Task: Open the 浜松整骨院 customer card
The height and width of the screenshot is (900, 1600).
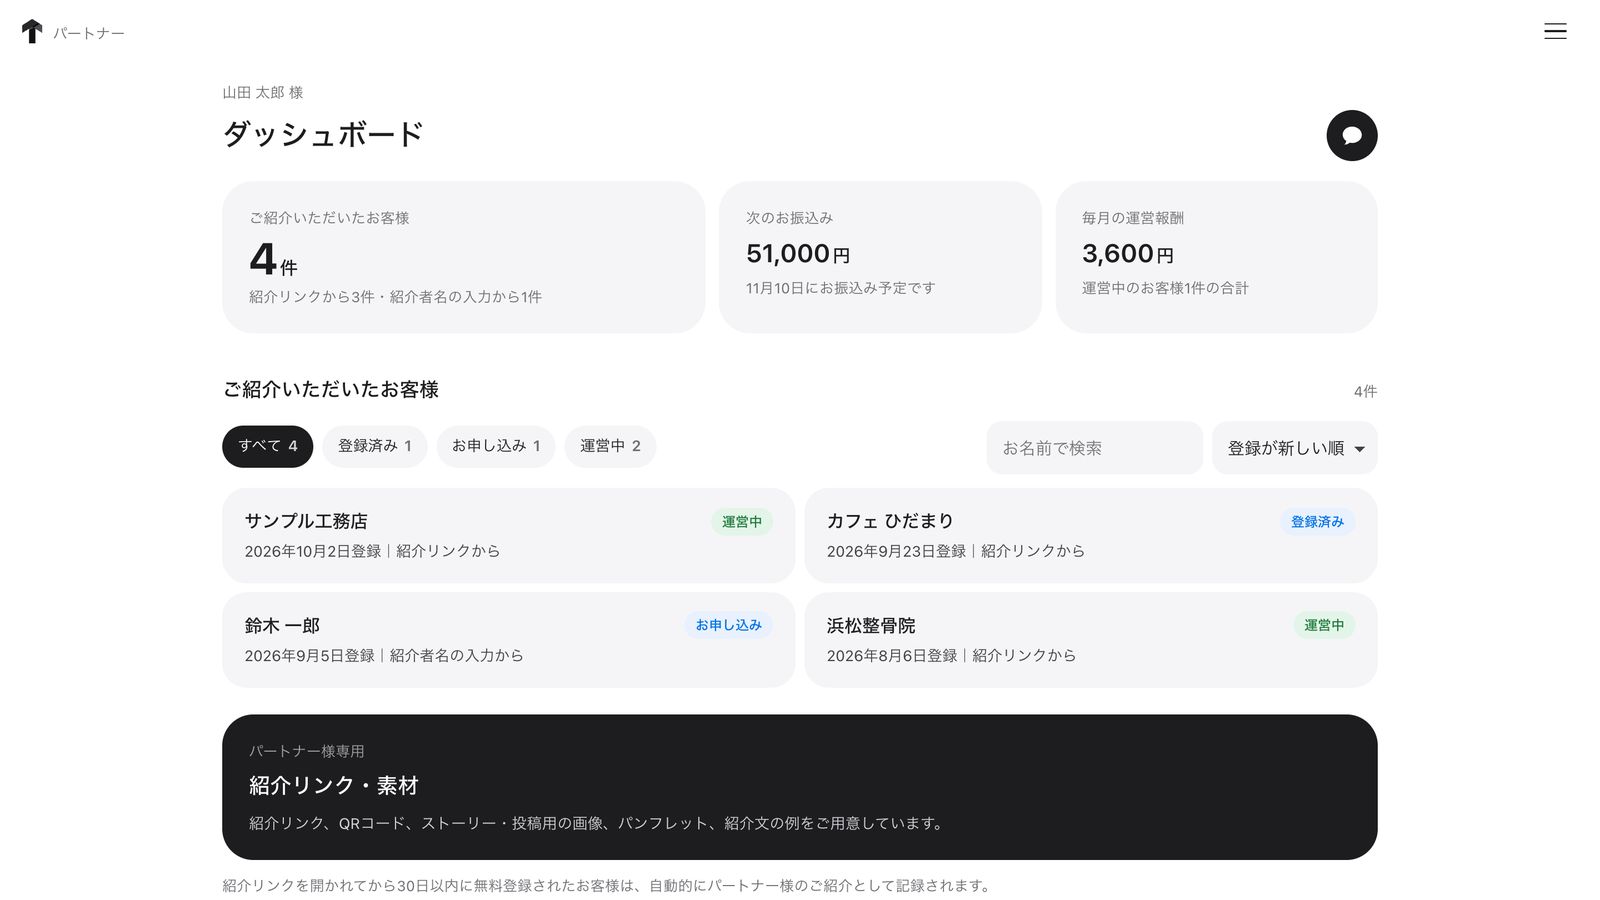Action: (x=1090, y=640)
